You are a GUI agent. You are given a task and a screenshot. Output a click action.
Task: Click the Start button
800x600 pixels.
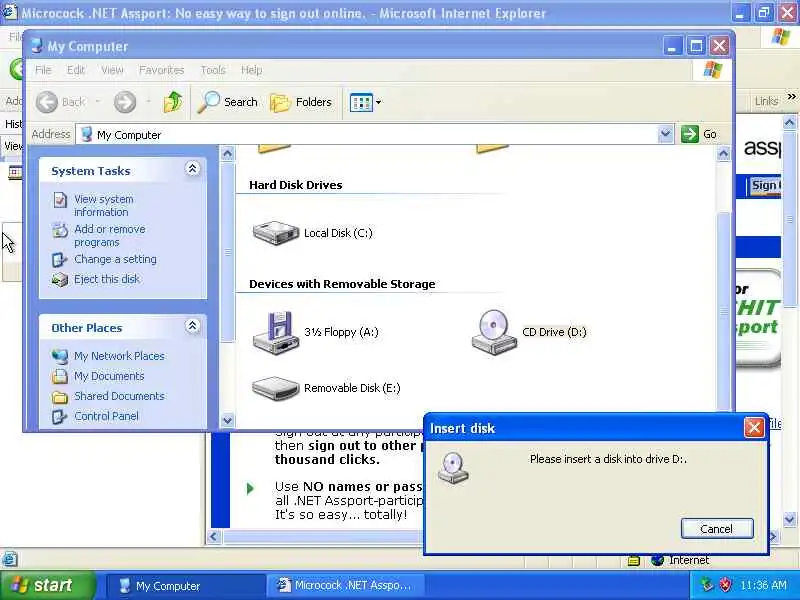tap(47, 585)
